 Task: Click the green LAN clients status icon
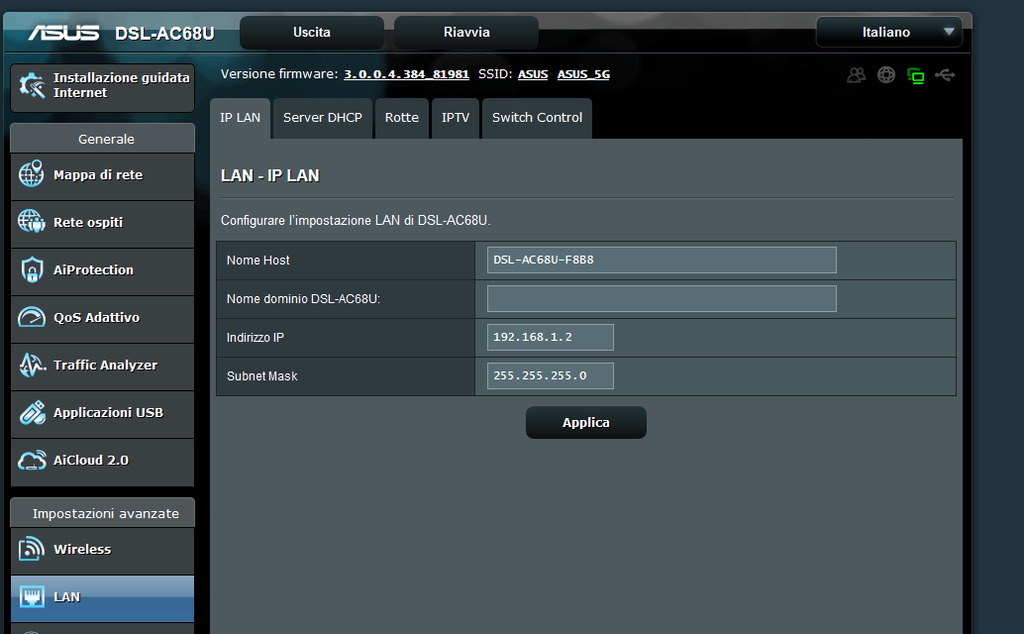(916, 76)
